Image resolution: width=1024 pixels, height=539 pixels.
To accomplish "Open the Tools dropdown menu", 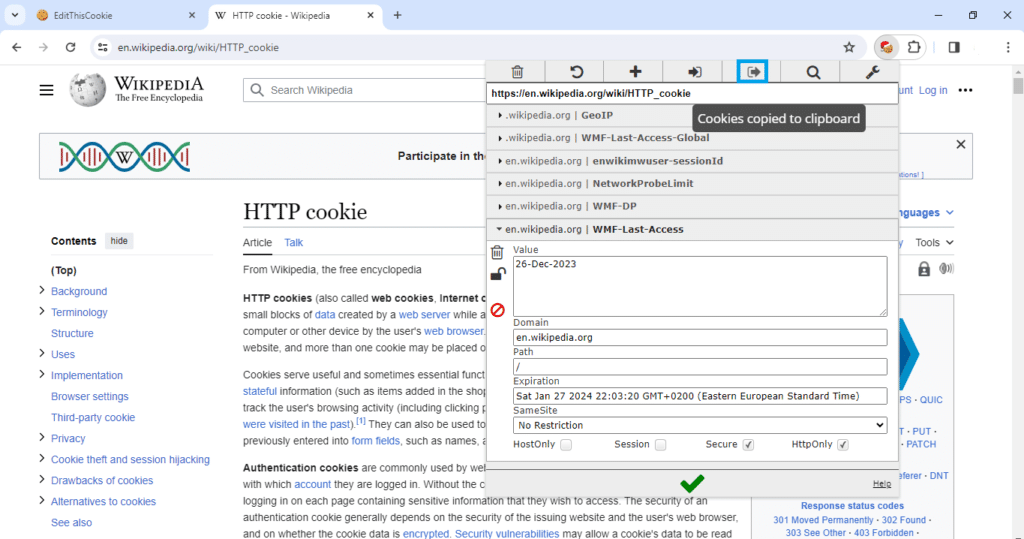I will coord(934,242).
